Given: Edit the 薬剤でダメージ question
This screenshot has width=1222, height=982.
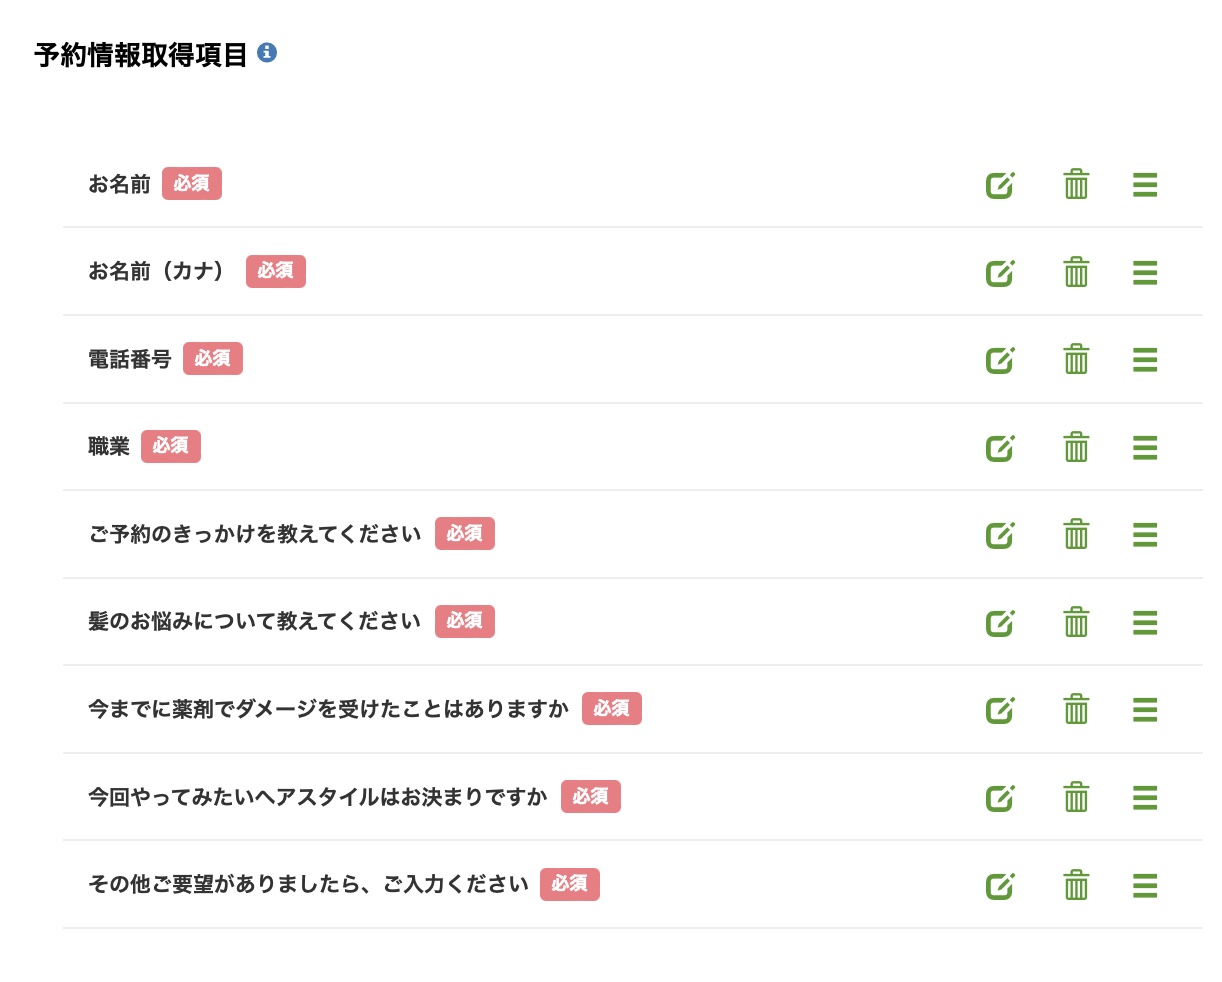Looking at the screenshot, I should pyautogui.click(x=1000, y=710).
